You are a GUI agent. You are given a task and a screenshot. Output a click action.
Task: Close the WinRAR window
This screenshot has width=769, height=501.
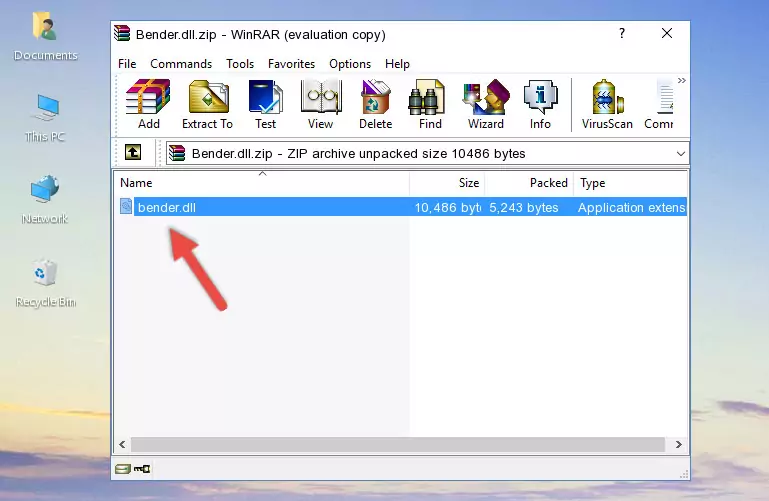tap(667, 33)
